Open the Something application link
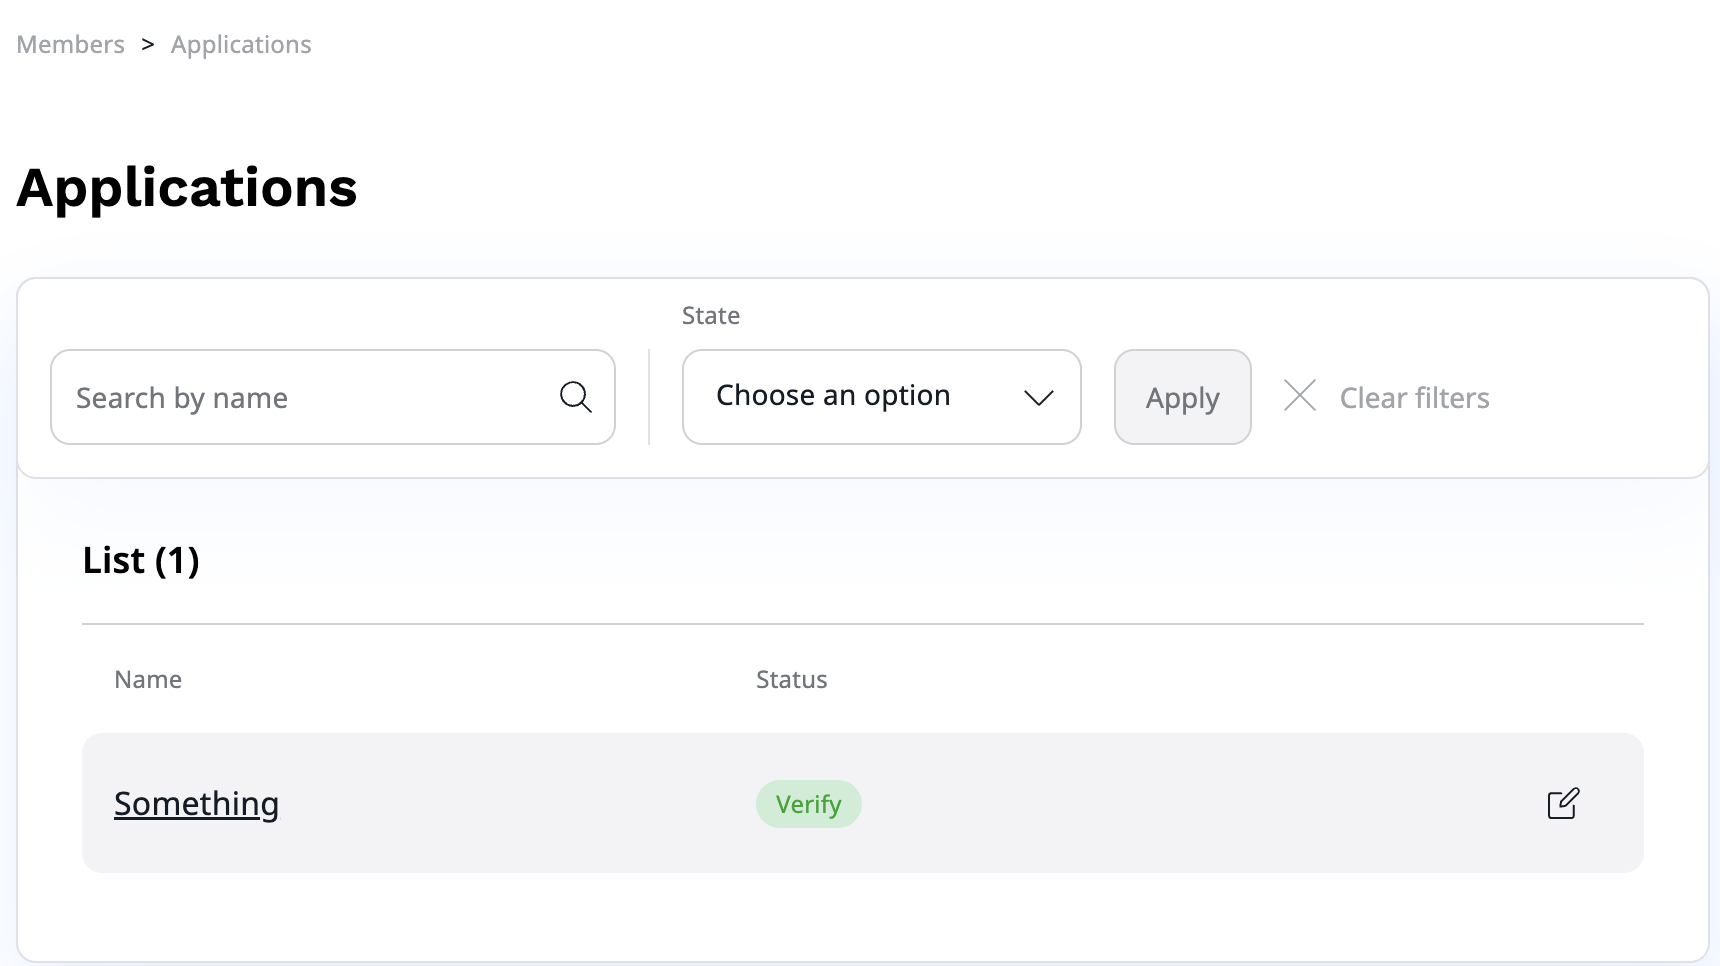Screen dimensions: 1720x966 (196, 803)
